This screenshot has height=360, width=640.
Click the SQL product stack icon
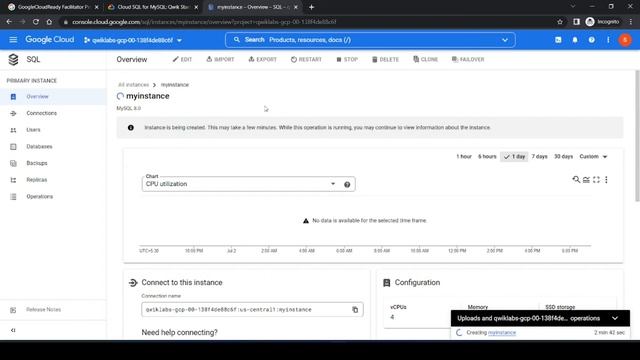point(13,60)
